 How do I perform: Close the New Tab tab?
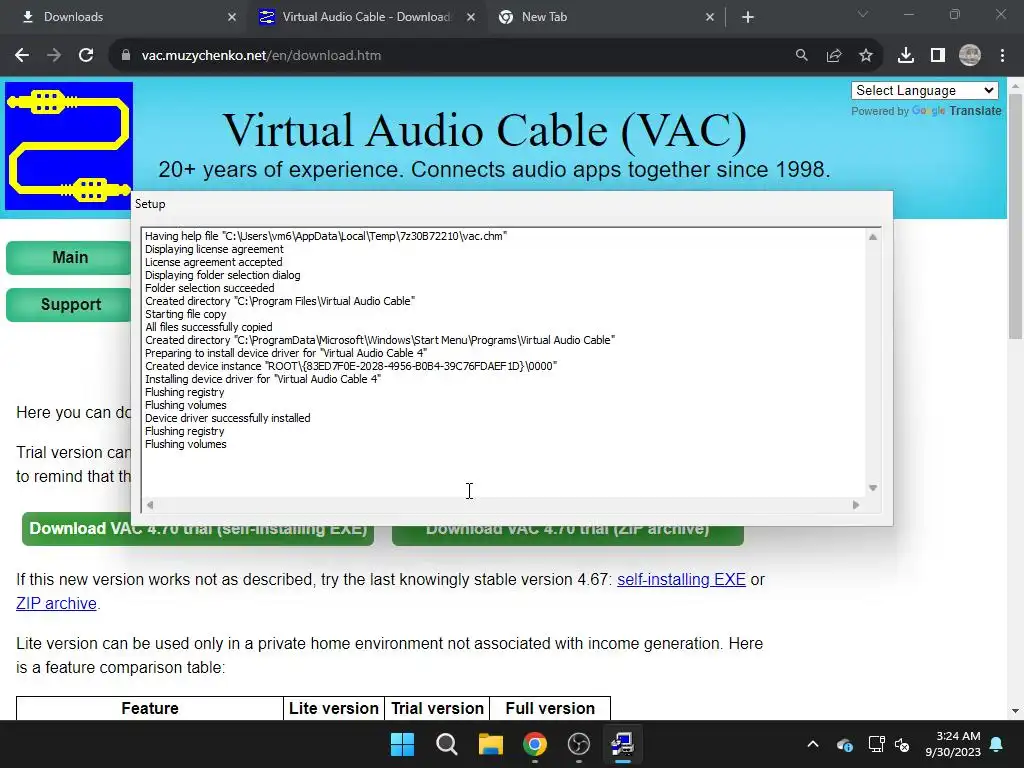point(710,17)
